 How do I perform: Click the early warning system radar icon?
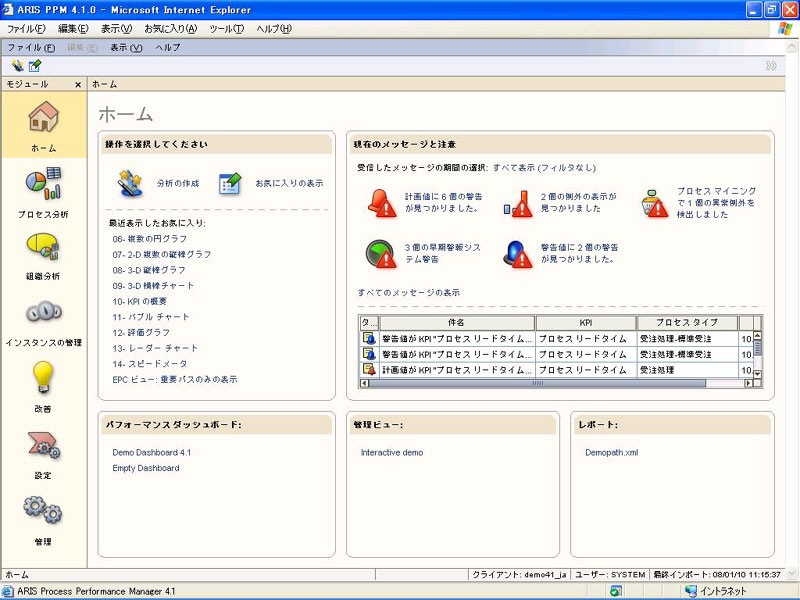pos(381,254)
